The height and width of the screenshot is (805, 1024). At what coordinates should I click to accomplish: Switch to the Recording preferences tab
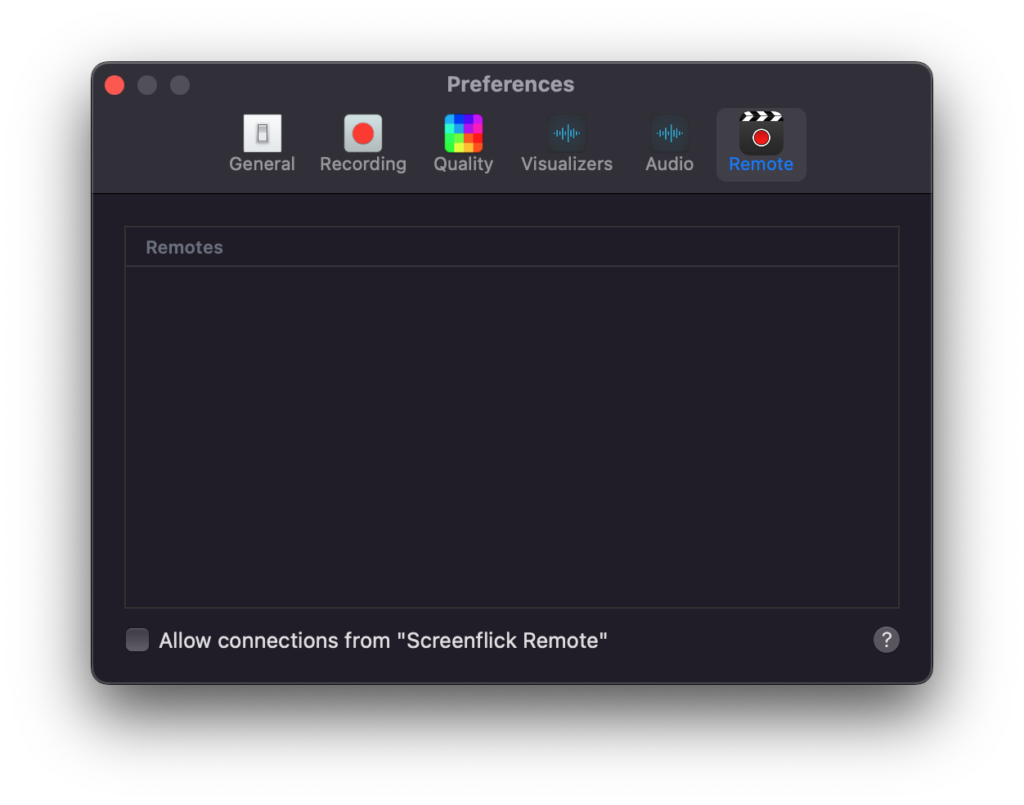(x=363, y=144)
